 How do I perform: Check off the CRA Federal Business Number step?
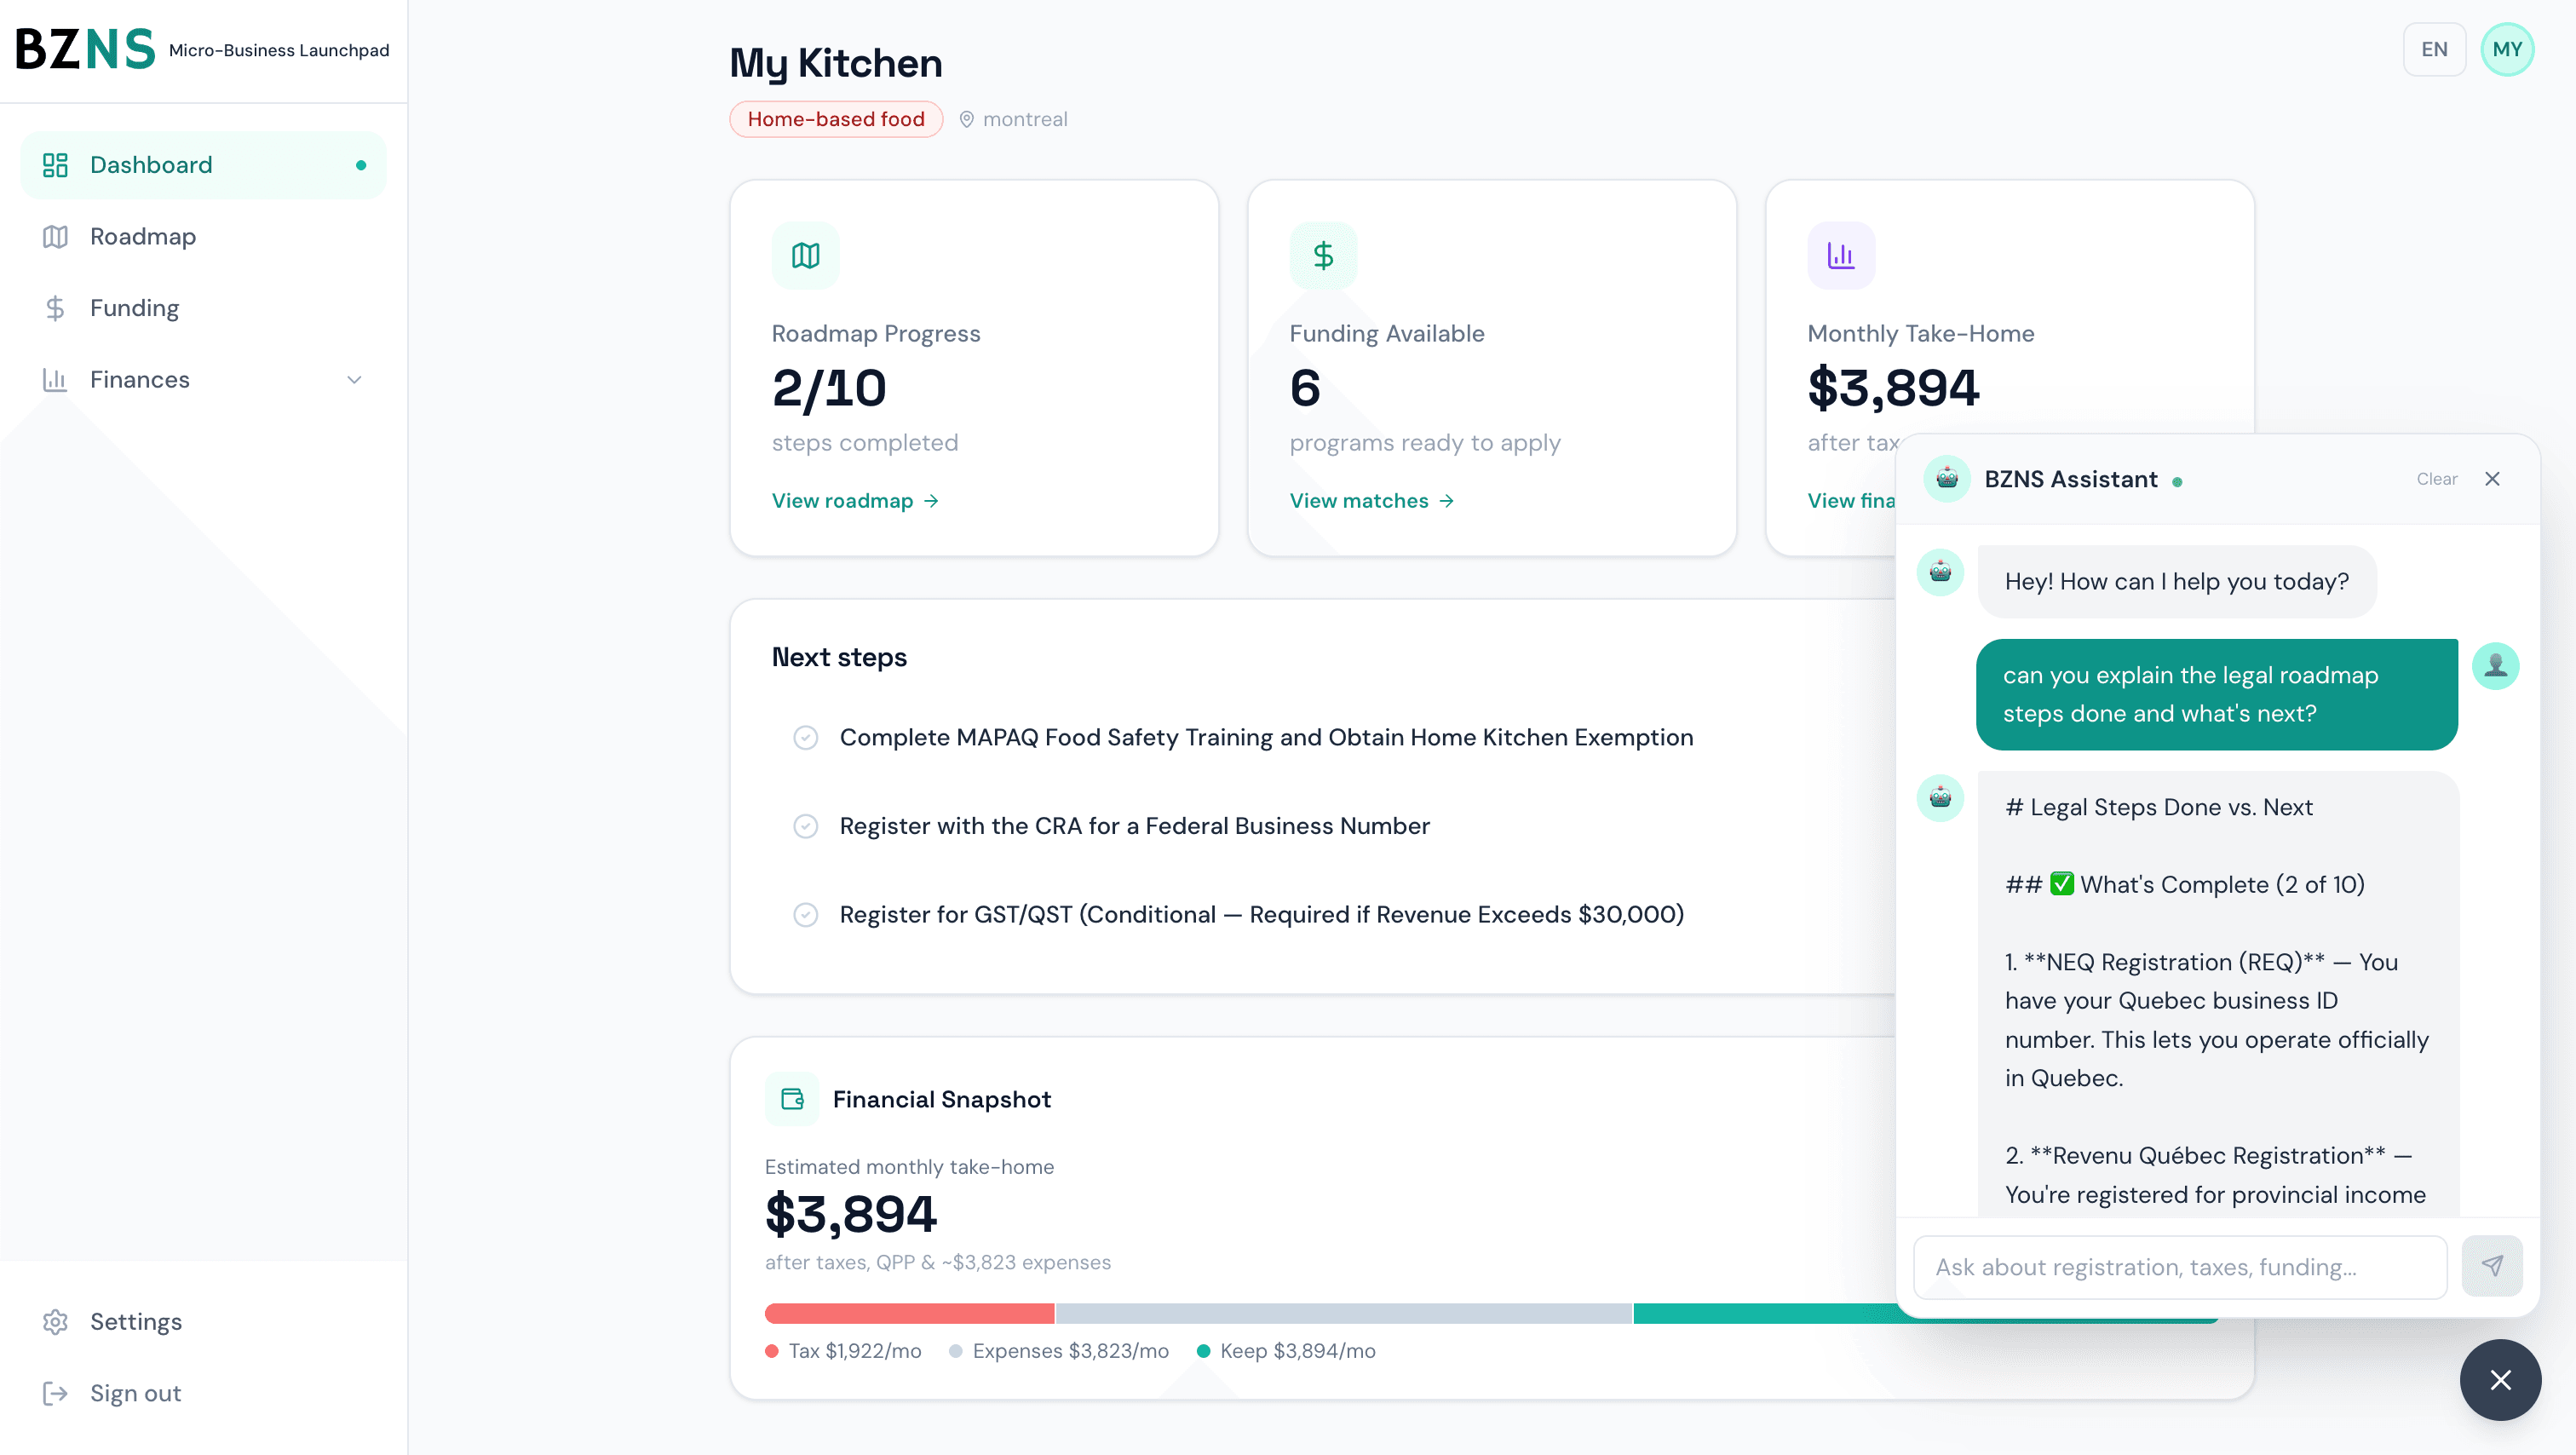tap(806, 826)
